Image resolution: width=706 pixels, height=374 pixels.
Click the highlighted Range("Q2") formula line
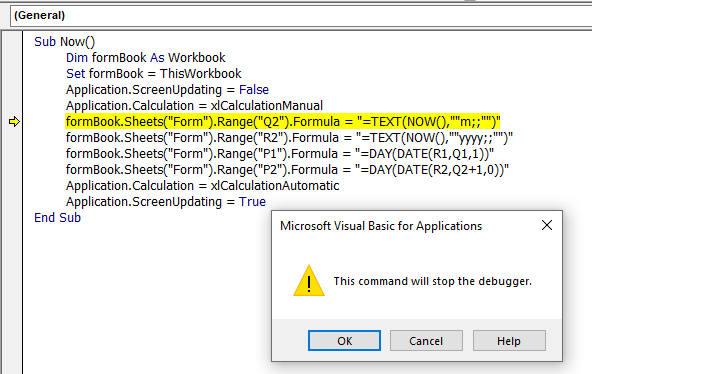[x=283, y=122]
